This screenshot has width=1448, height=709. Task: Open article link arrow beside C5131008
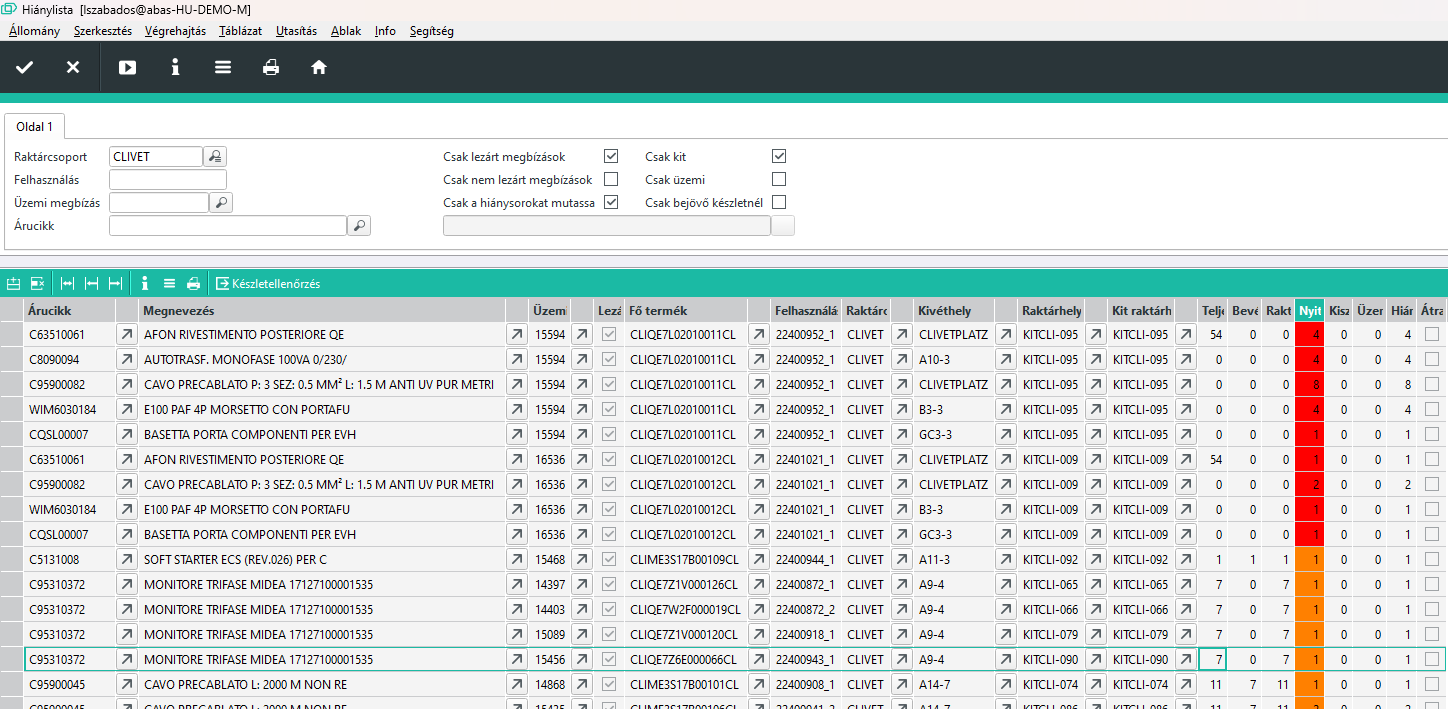pos(127,559)
